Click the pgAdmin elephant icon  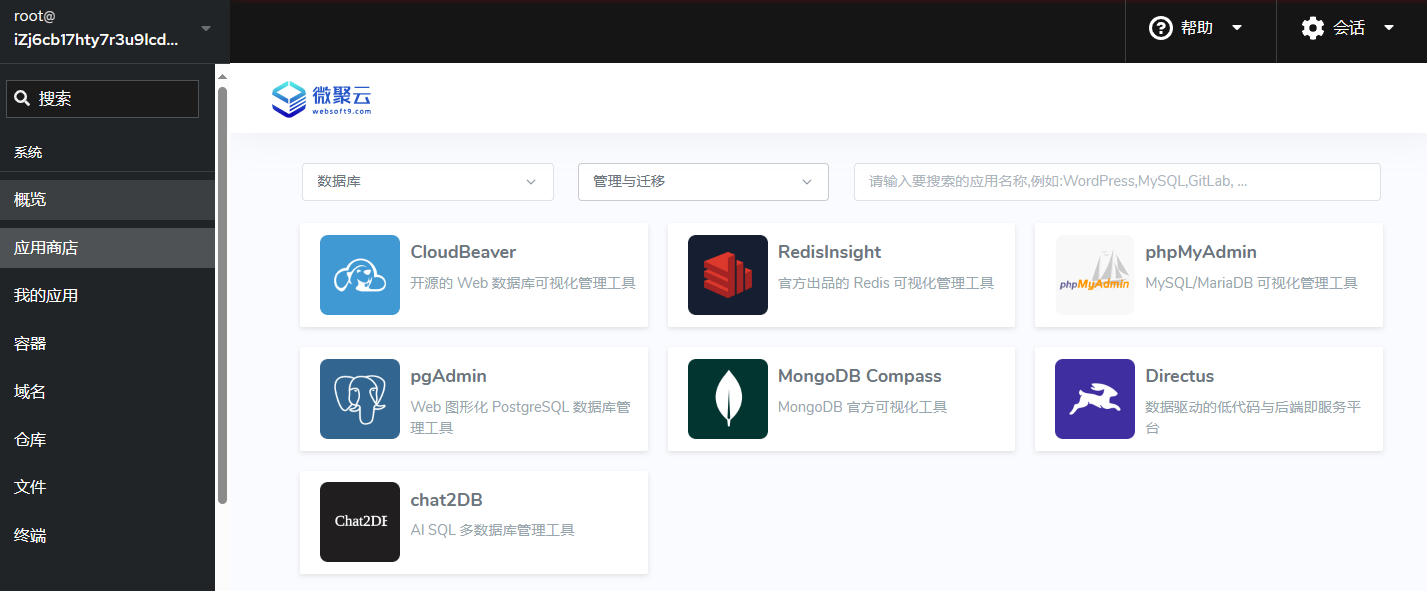pos(360,399)
